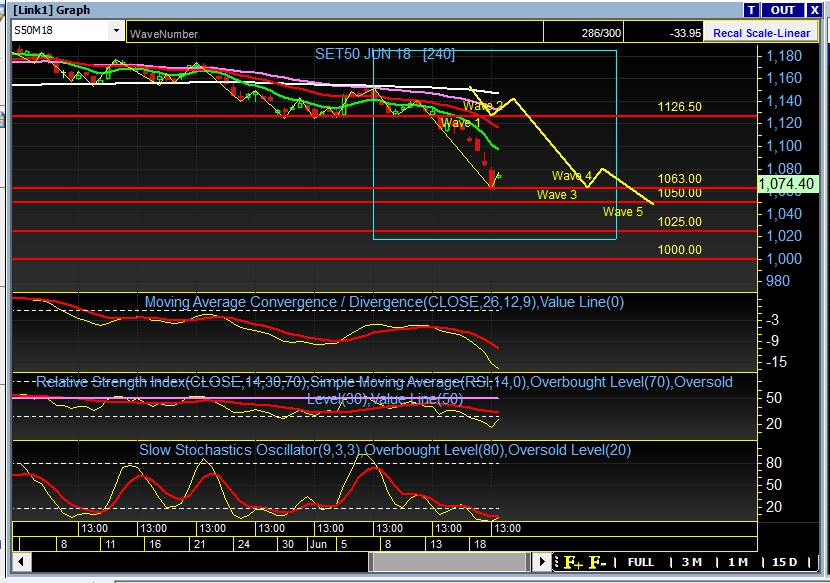This screenshot has width=830, height=583.
Task: Click the 1126.50 level label
Action: (679, 106)
